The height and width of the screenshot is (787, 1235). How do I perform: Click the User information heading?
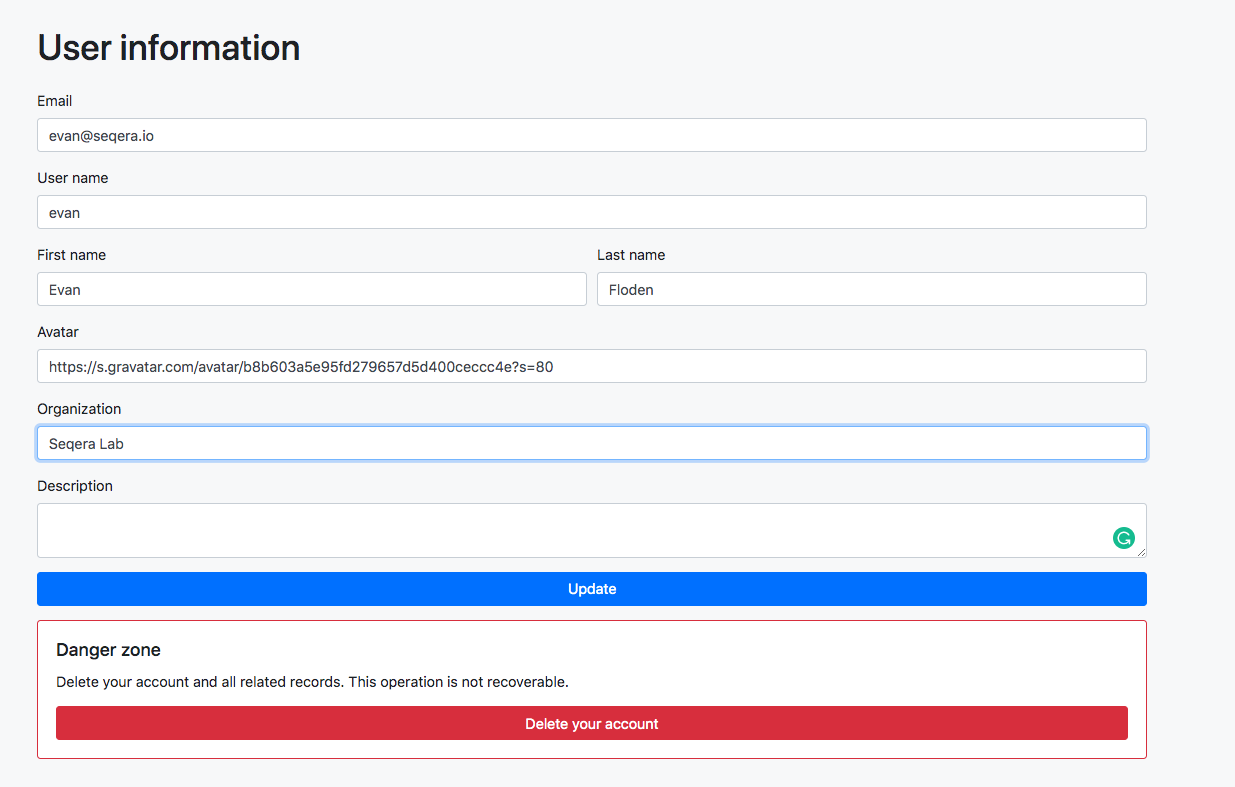click(168, 47)
